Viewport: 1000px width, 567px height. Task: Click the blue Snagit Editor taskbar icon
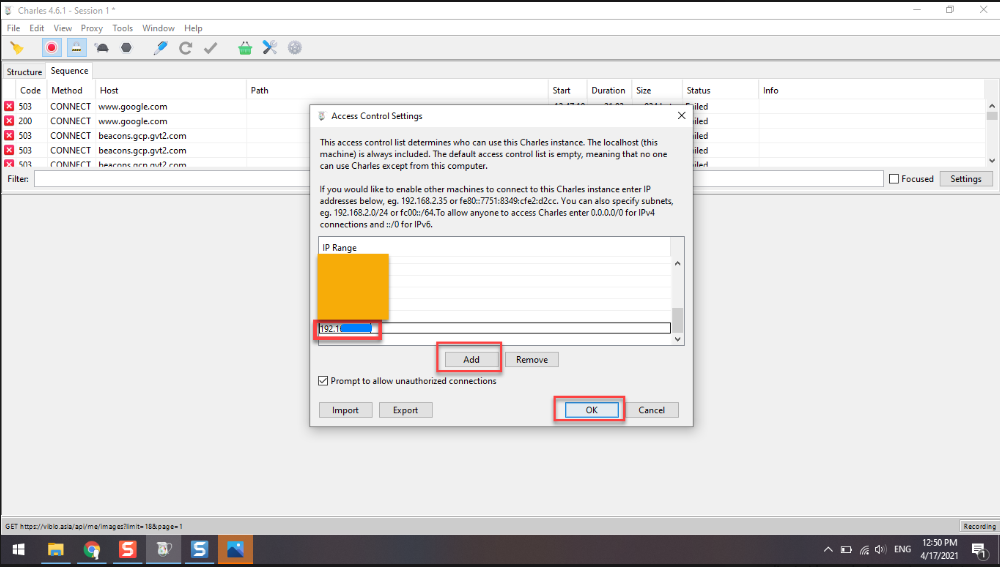click(x=200, y=550)
